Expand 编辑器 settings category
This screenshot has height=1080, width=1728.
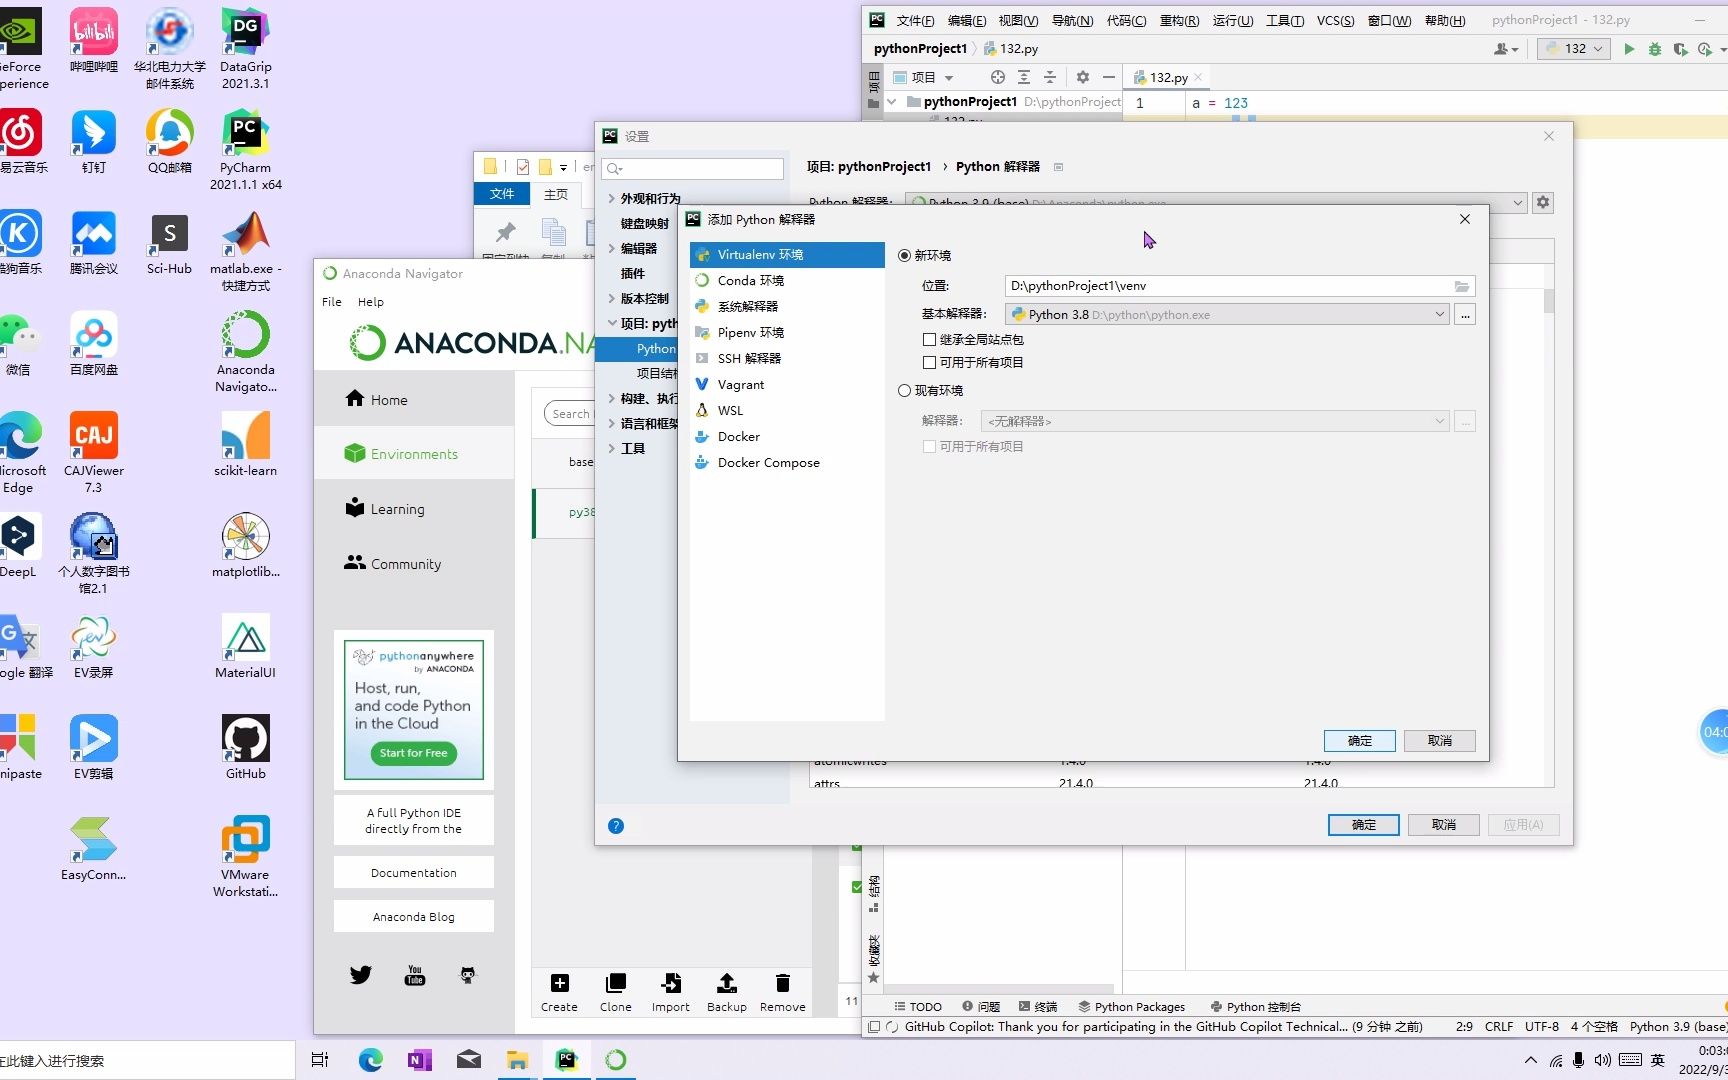[611, 248]
